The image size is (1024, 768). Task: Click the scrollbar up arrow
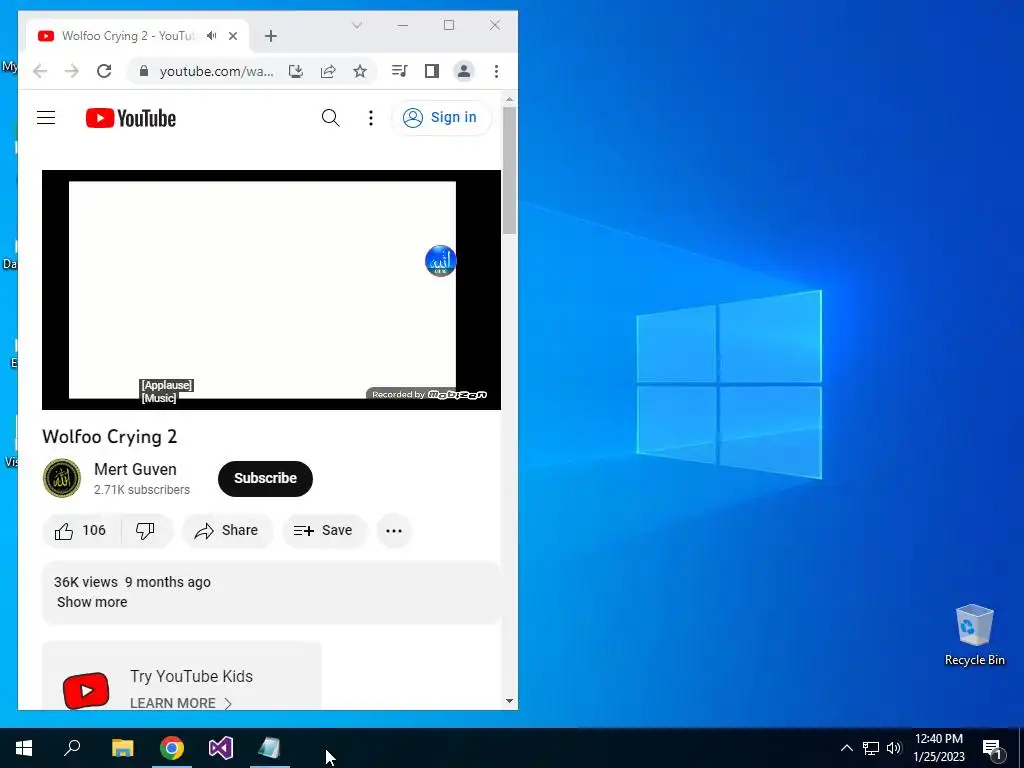click(509, 100)
